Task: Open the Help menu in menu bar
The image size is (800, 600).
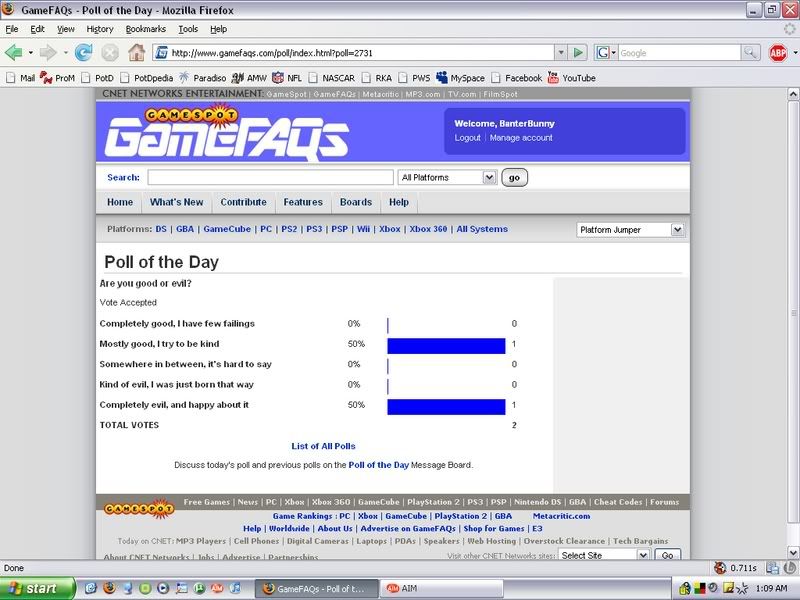Action: pyautogui.click(x=218, y=29)
